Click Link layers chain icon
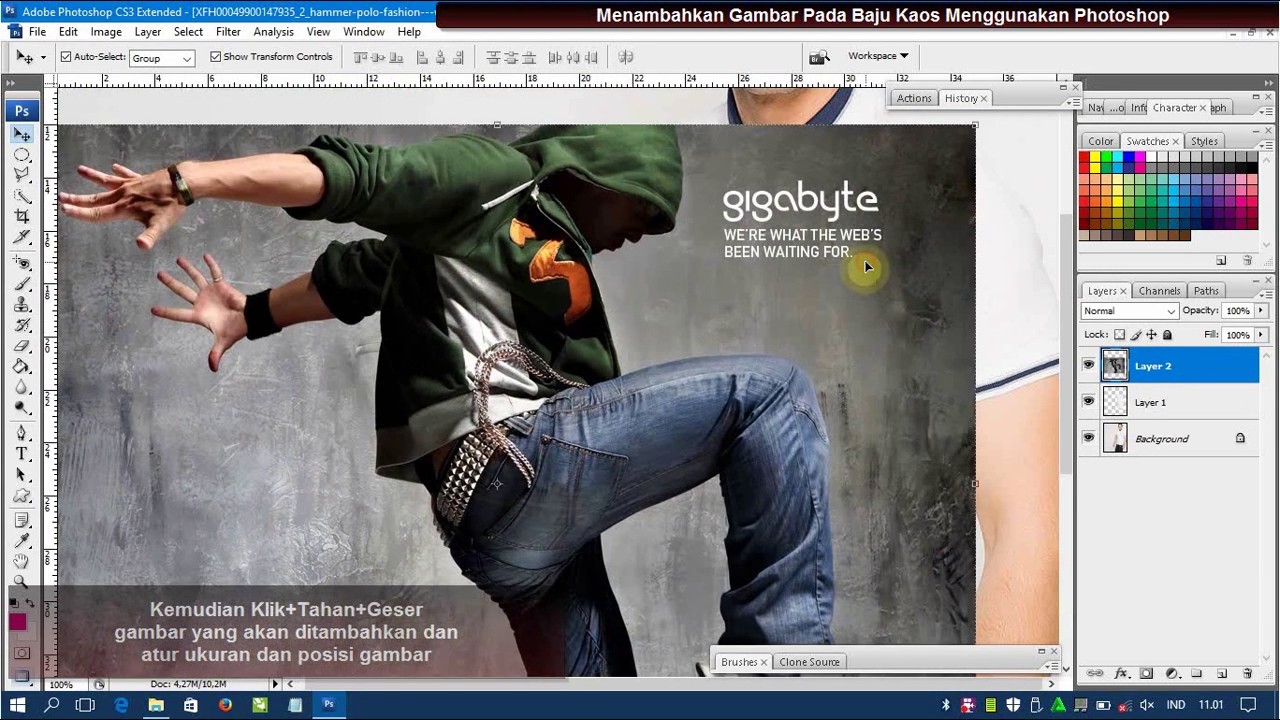 point(1095,674)
